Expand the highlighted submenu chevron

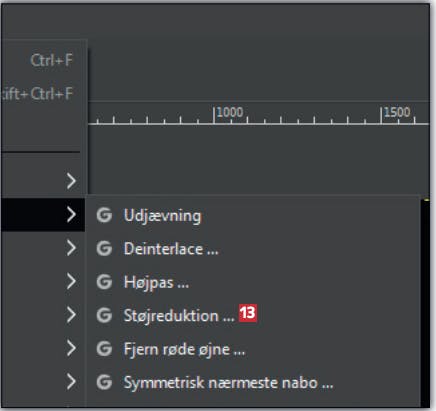pyautogui.click(x=71, y=214)
